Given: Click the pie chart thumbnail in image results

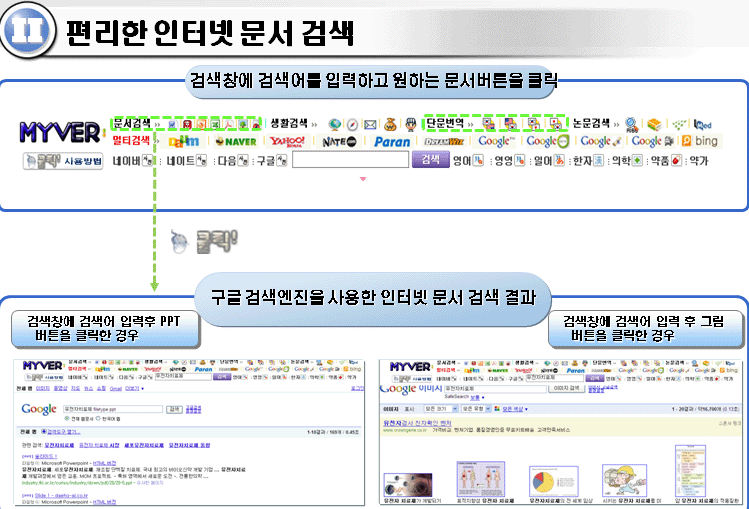Looking at the screenshot, I should click(x=554, y=481).
